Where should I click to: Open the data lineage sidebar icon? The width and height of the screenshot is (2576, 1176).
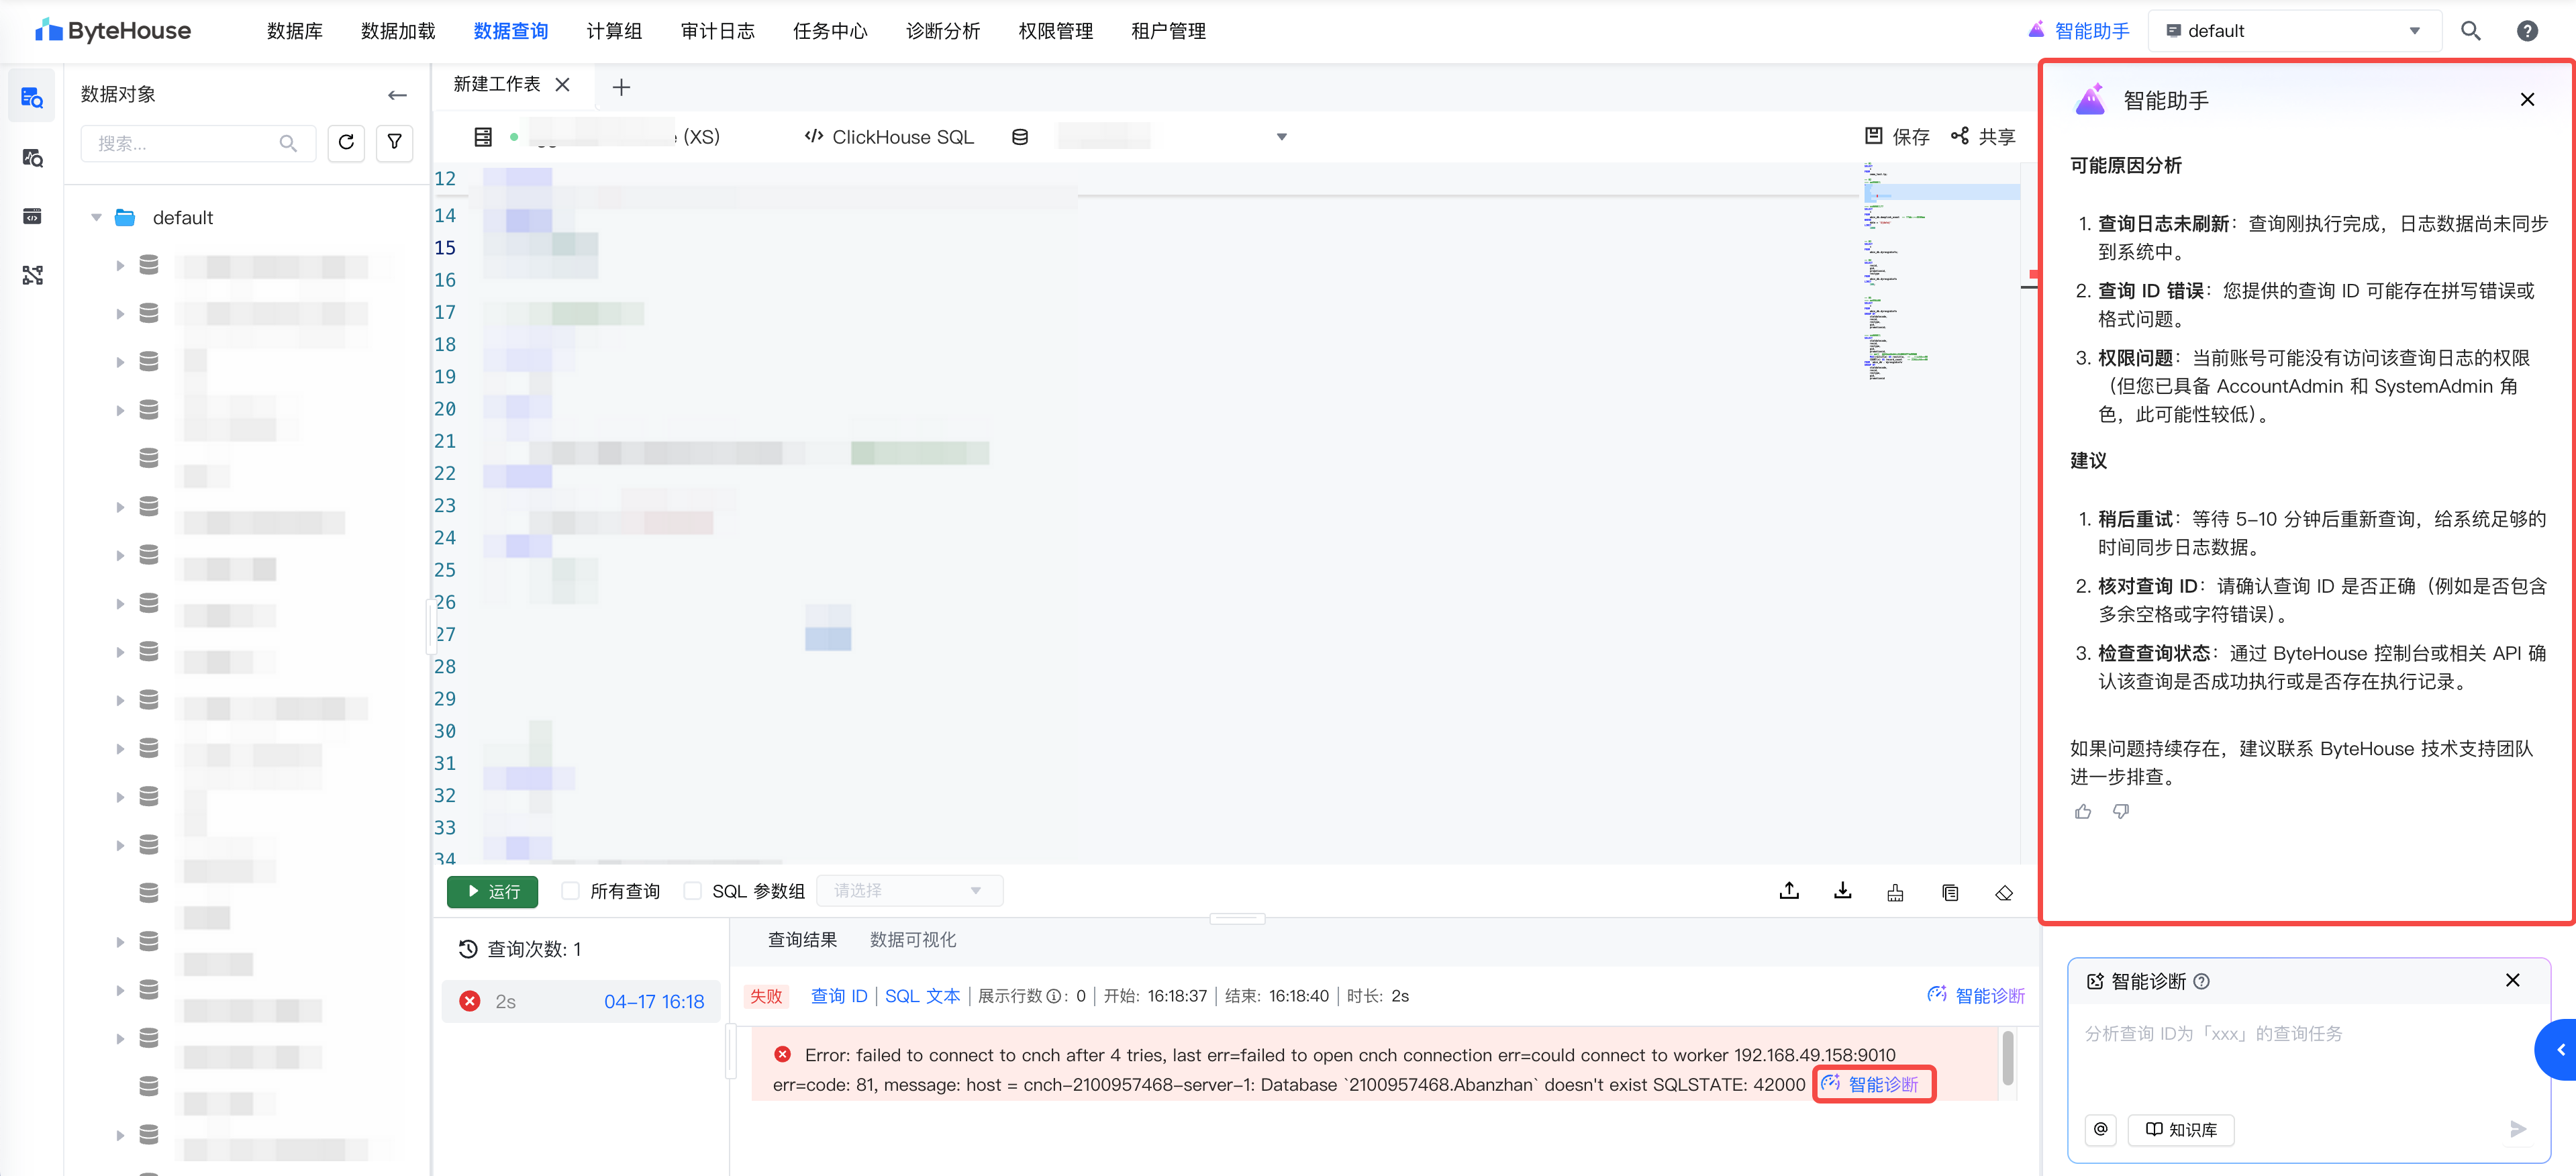click(32, 275)
